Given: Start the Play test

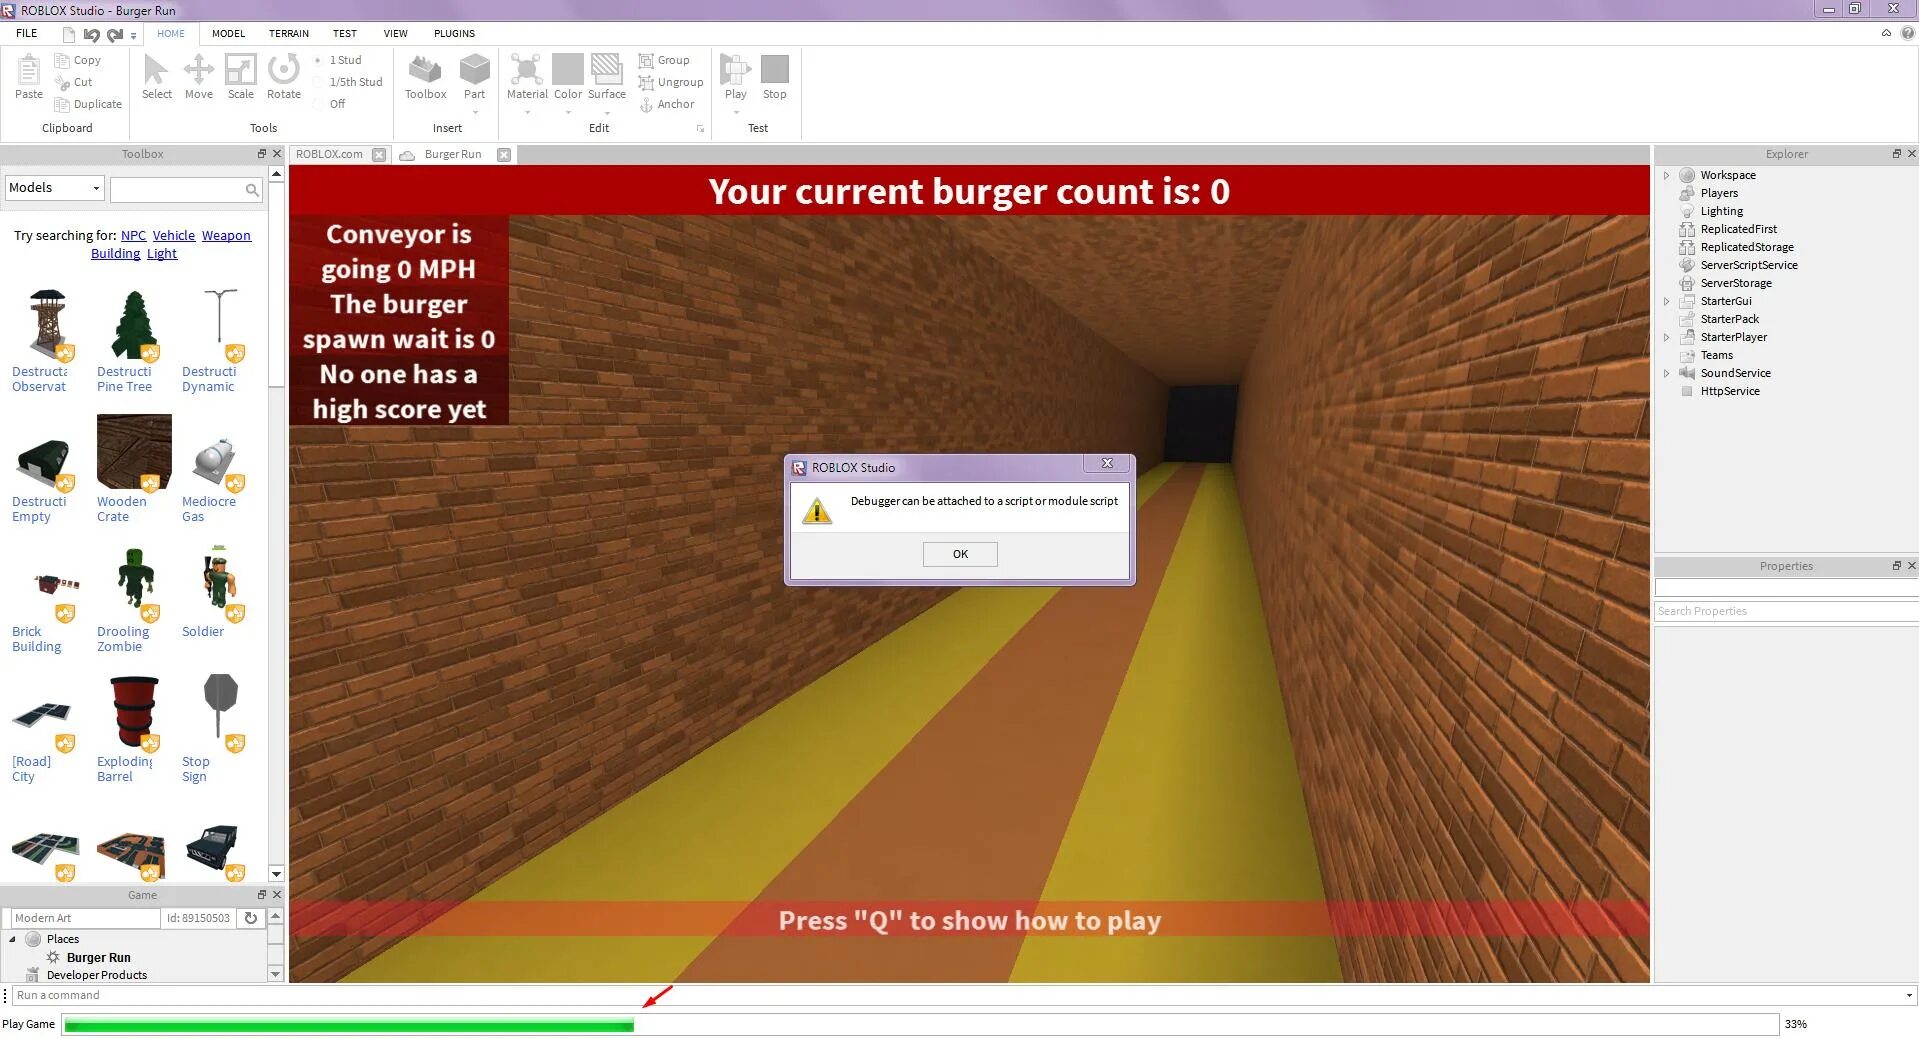Looking at the screenshot, I should [735, 77].
